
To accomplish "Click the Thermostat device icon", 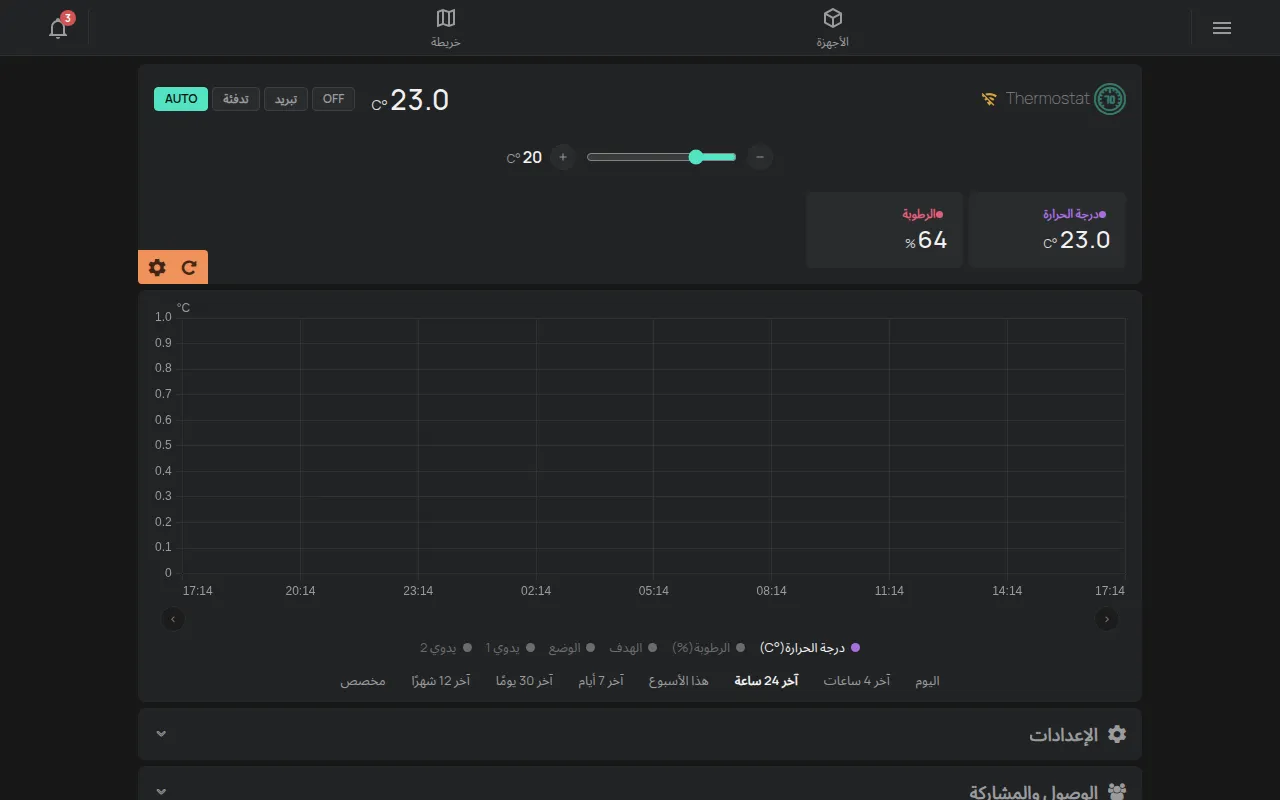I will pos(1110,99).
